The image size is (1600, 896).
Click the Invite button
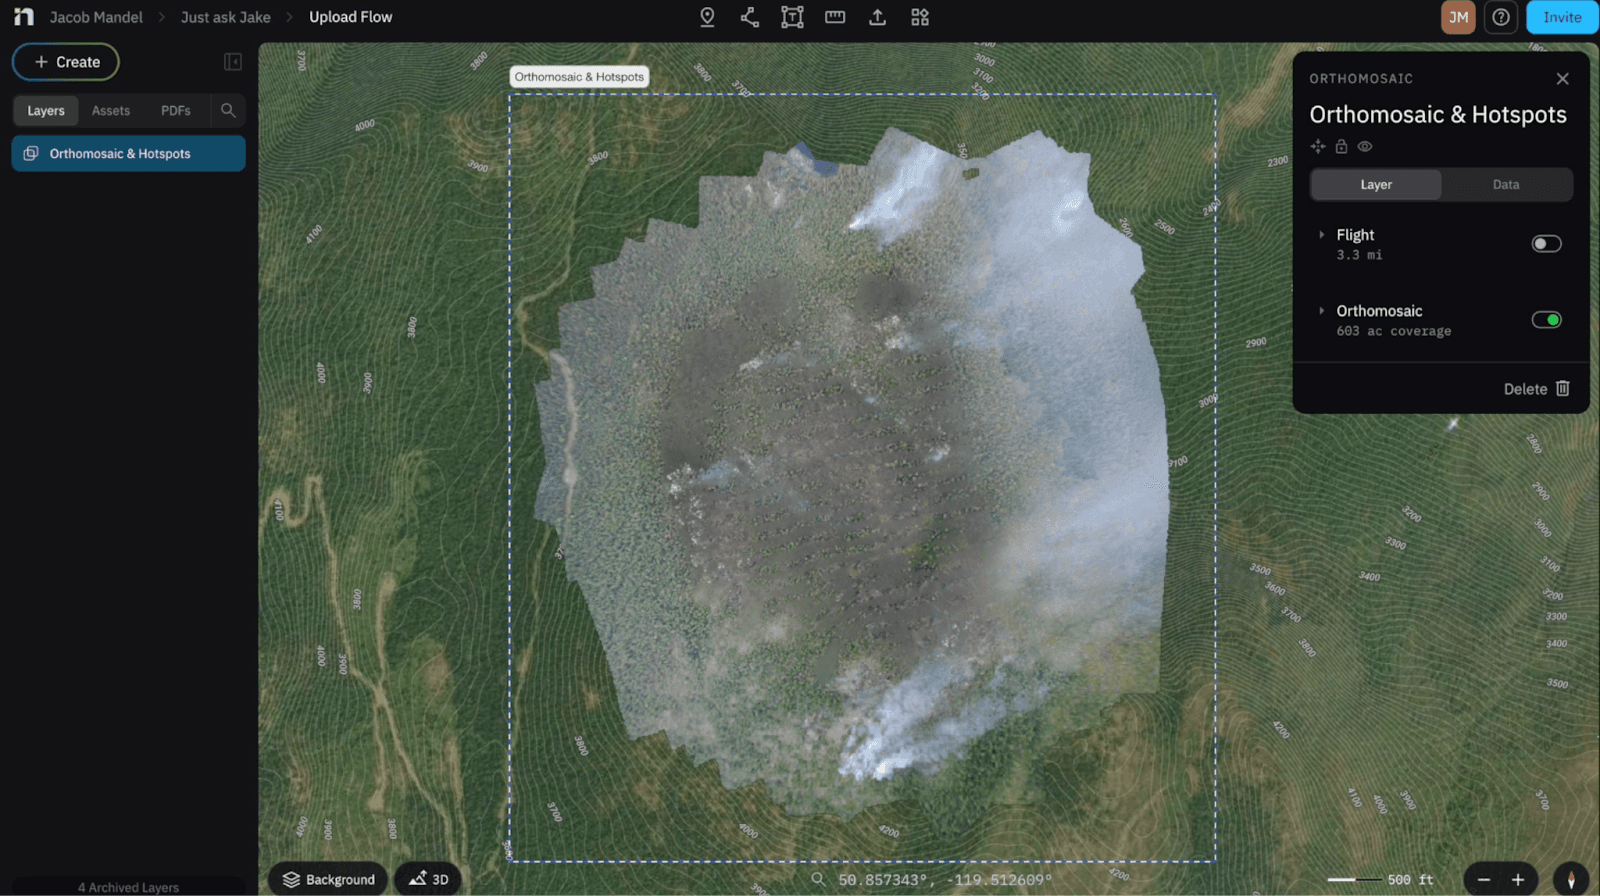pos(1562,17)
